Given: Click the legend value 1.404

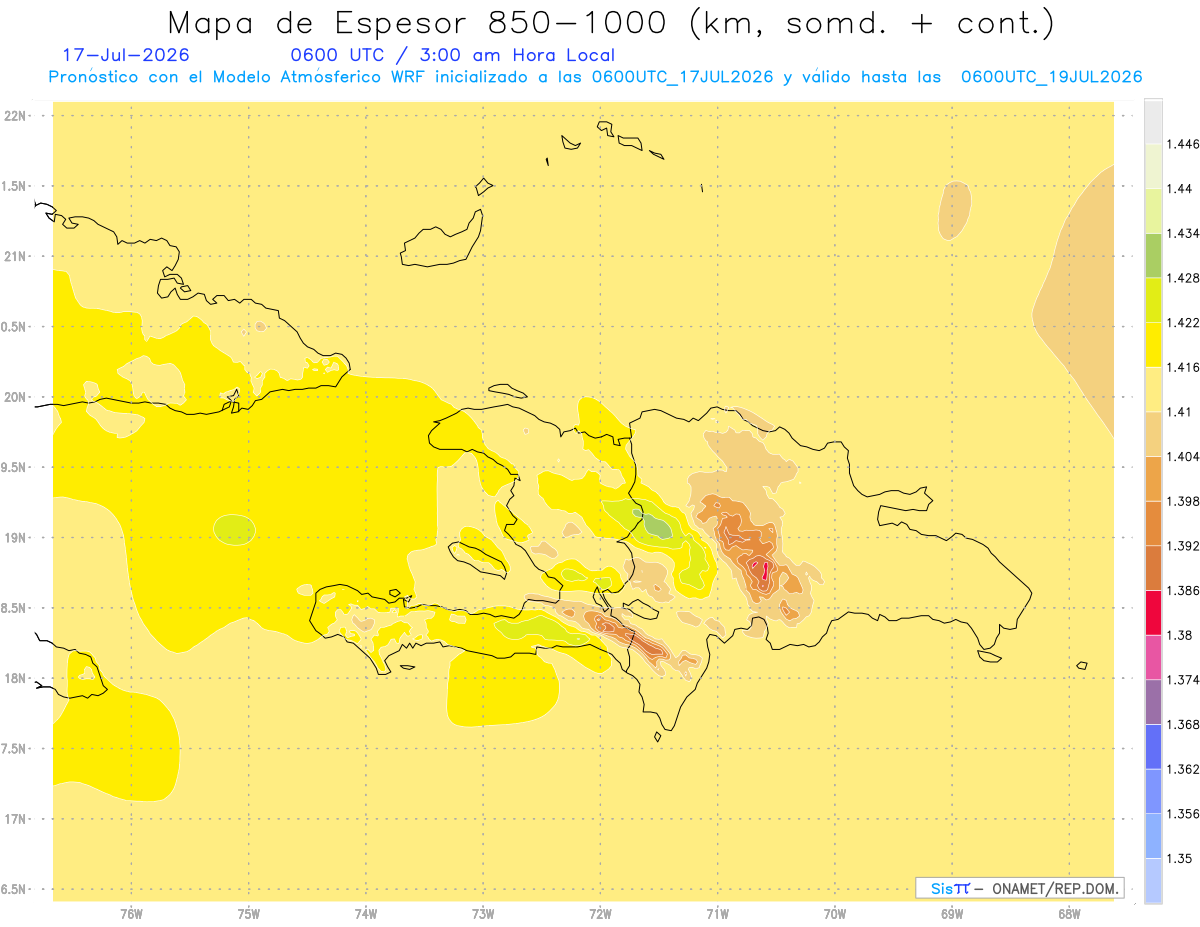Looking at the screenshot, I should [1183, 456].
